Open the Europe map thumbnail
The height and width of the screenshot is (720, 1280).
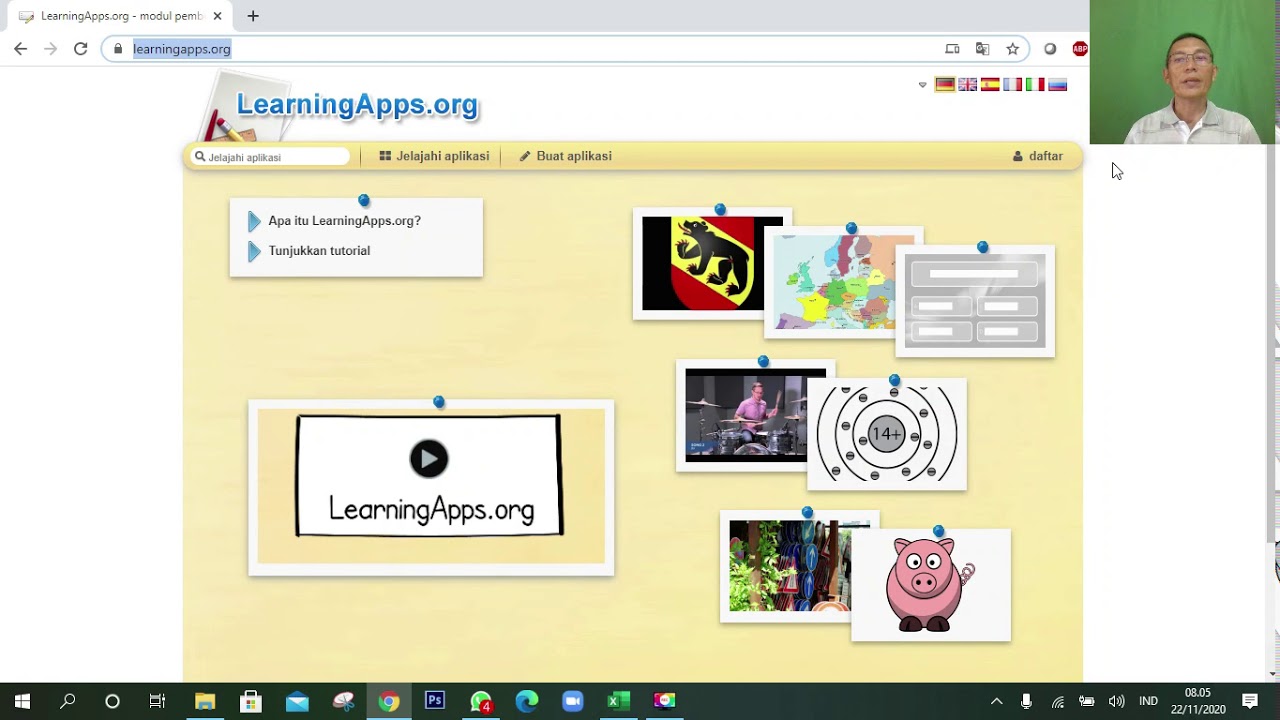[x=845, y=283]
